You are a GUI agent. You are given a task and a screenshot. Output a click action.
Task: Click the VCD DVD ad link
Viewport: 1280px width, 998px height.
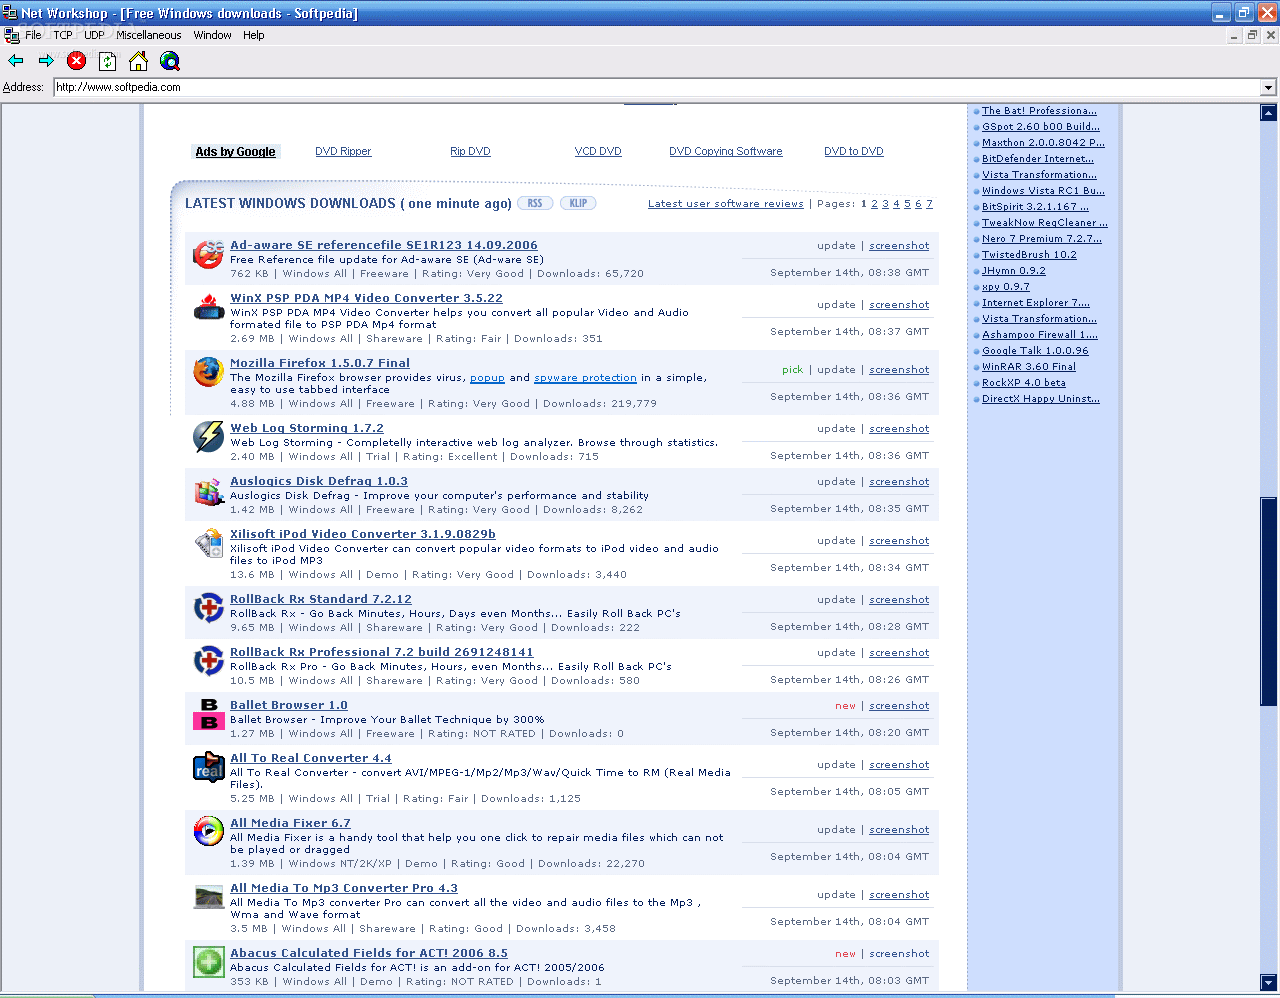coord(598,152)
